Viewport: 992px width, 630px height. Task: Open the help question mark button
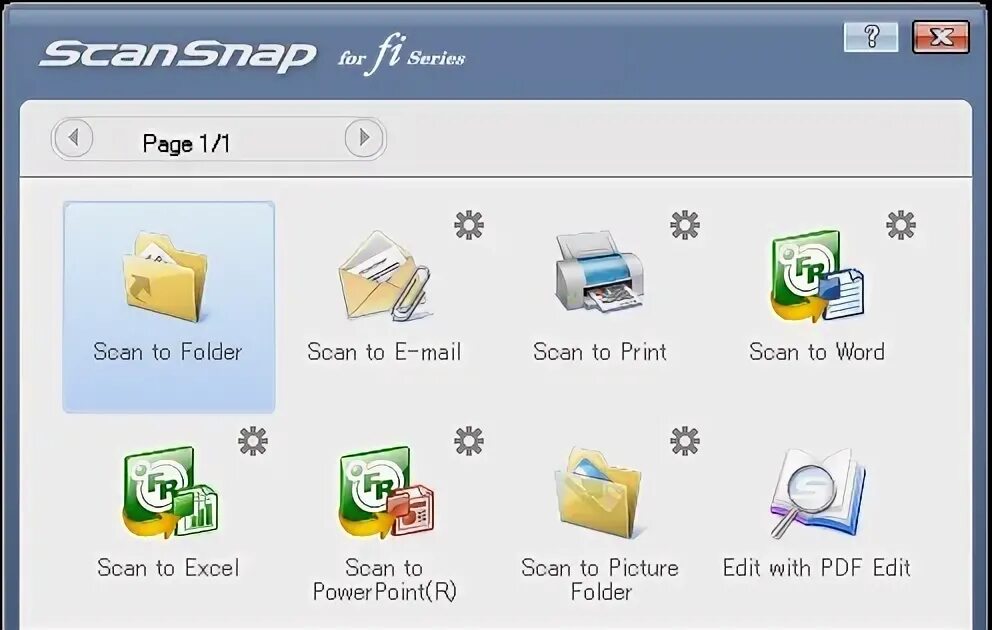tap(871, 37)
